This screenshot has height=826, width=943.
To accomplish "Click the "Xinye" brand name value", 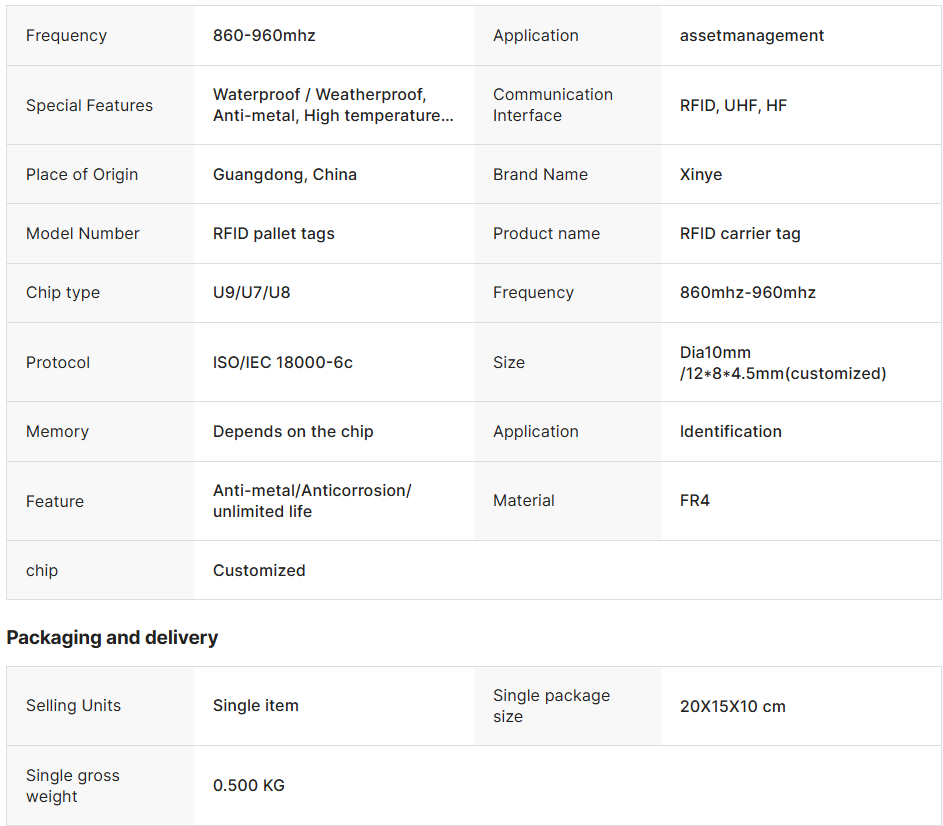I will coord(701,174).
